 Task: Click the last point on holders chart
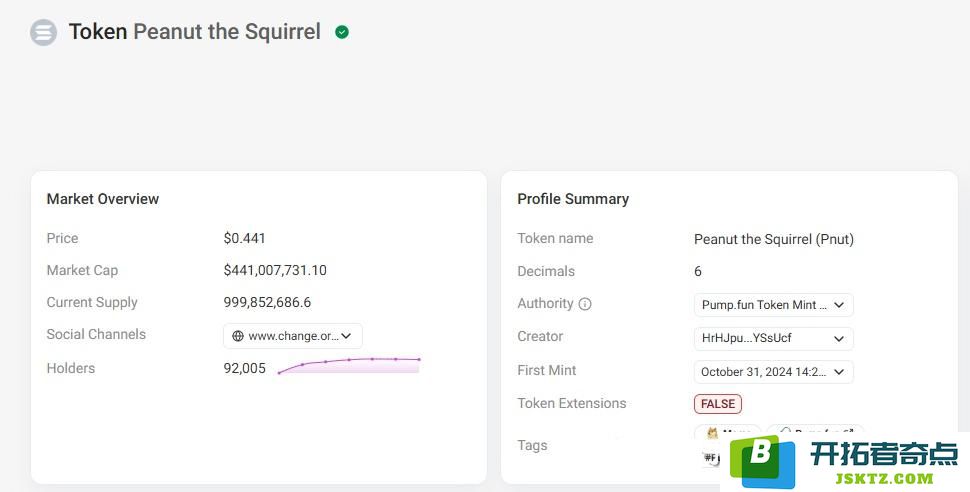[419, 360]
